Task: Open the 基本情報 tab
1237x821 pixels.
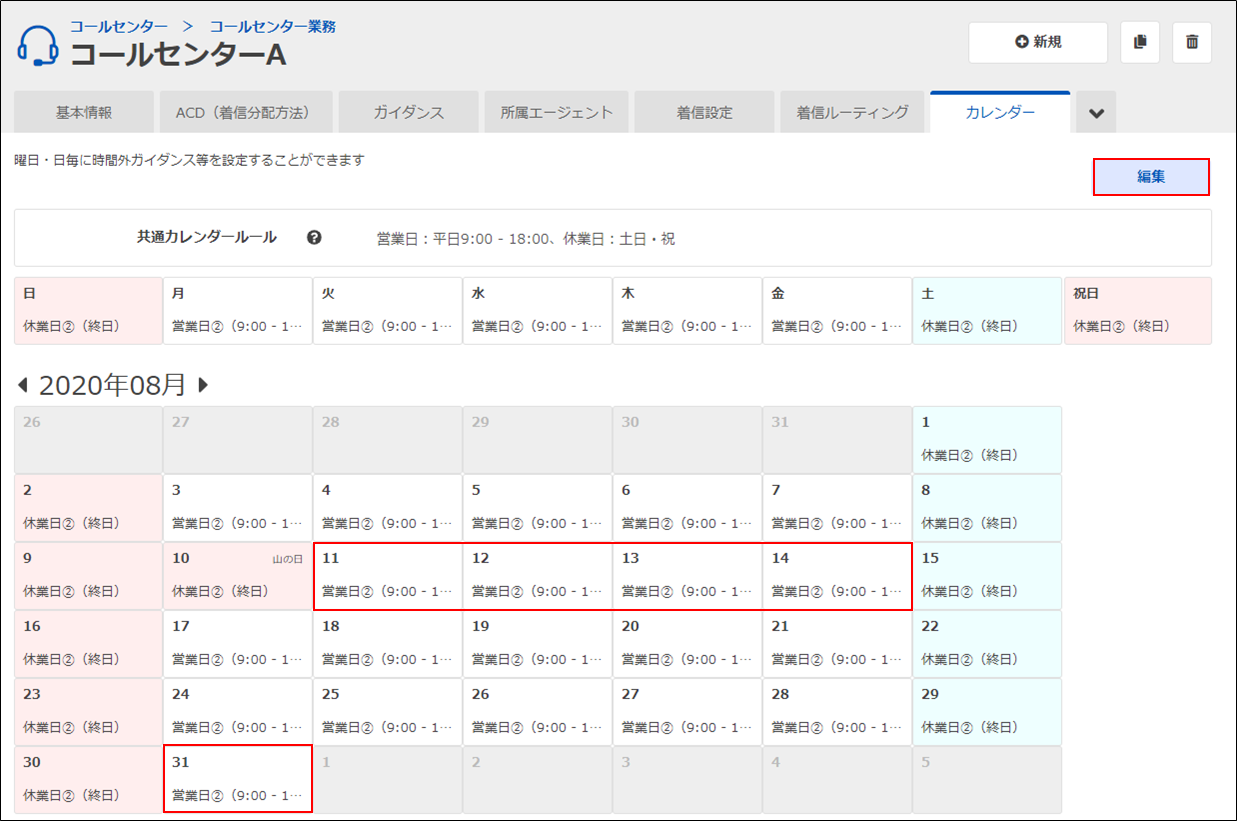Action: 84,113
